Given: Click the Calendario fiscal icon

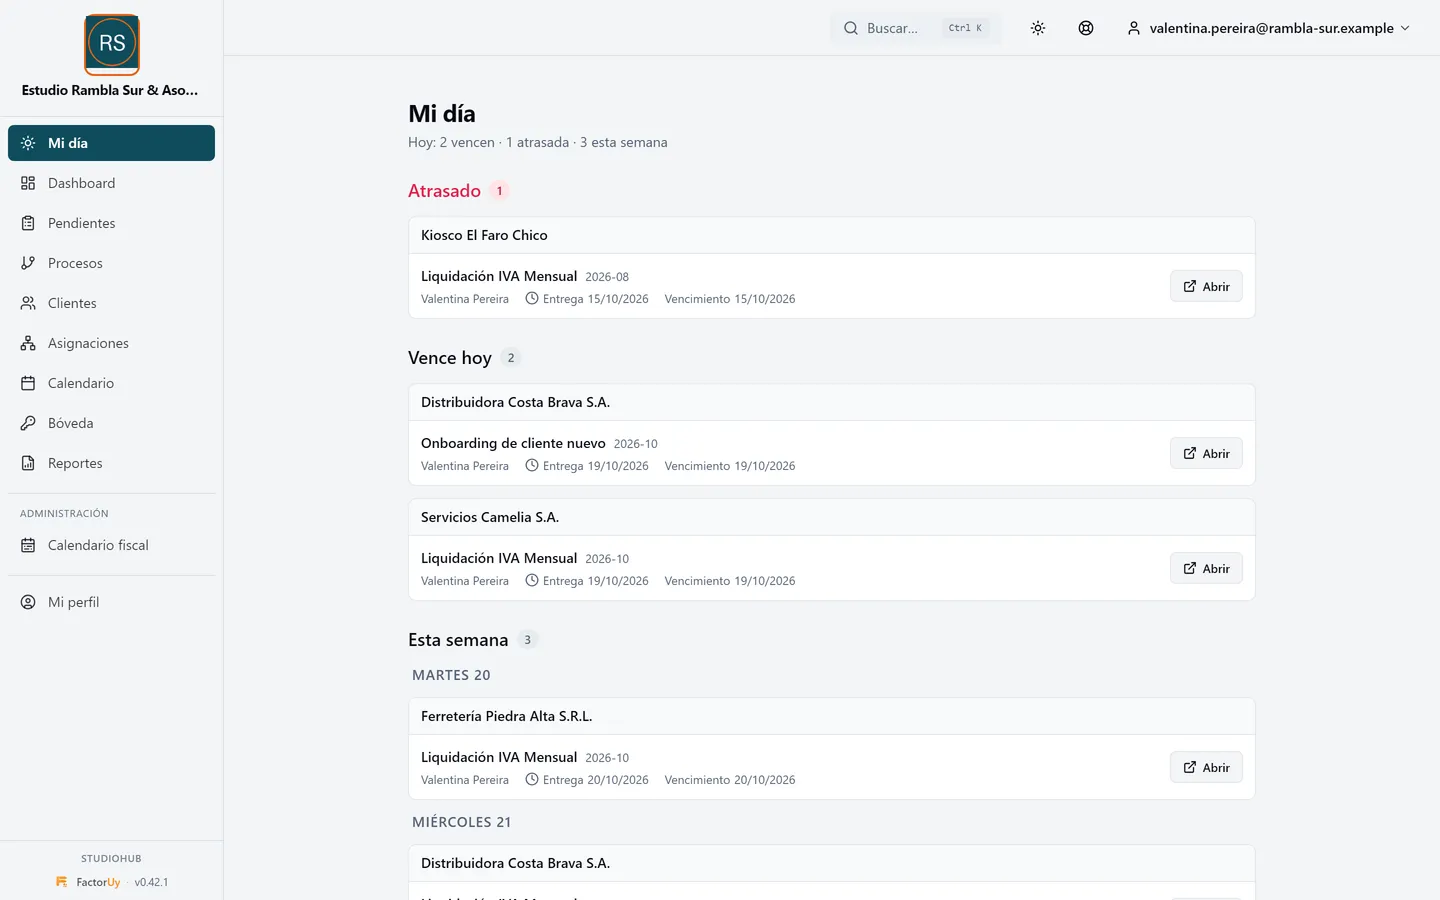Looking at the screenshot, I should pyautogui.click(x=28, y=545).
